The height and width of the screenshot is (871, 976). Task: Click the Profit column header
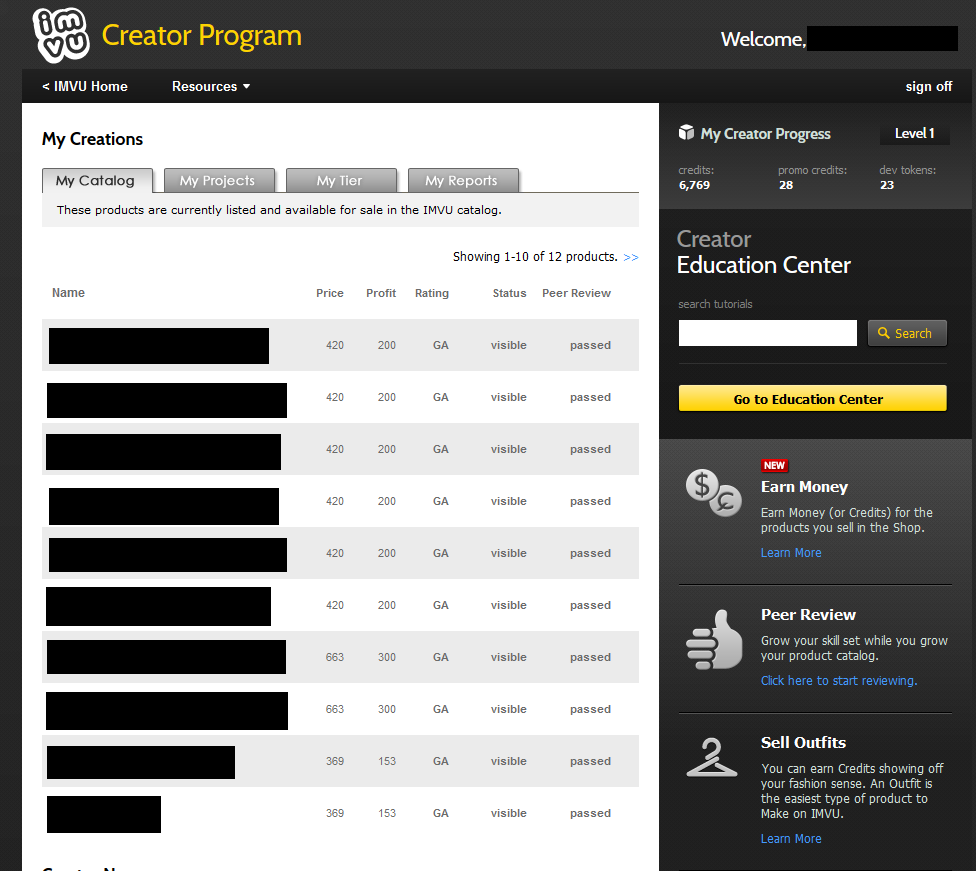pyautogui.click(x=381, y=293)
